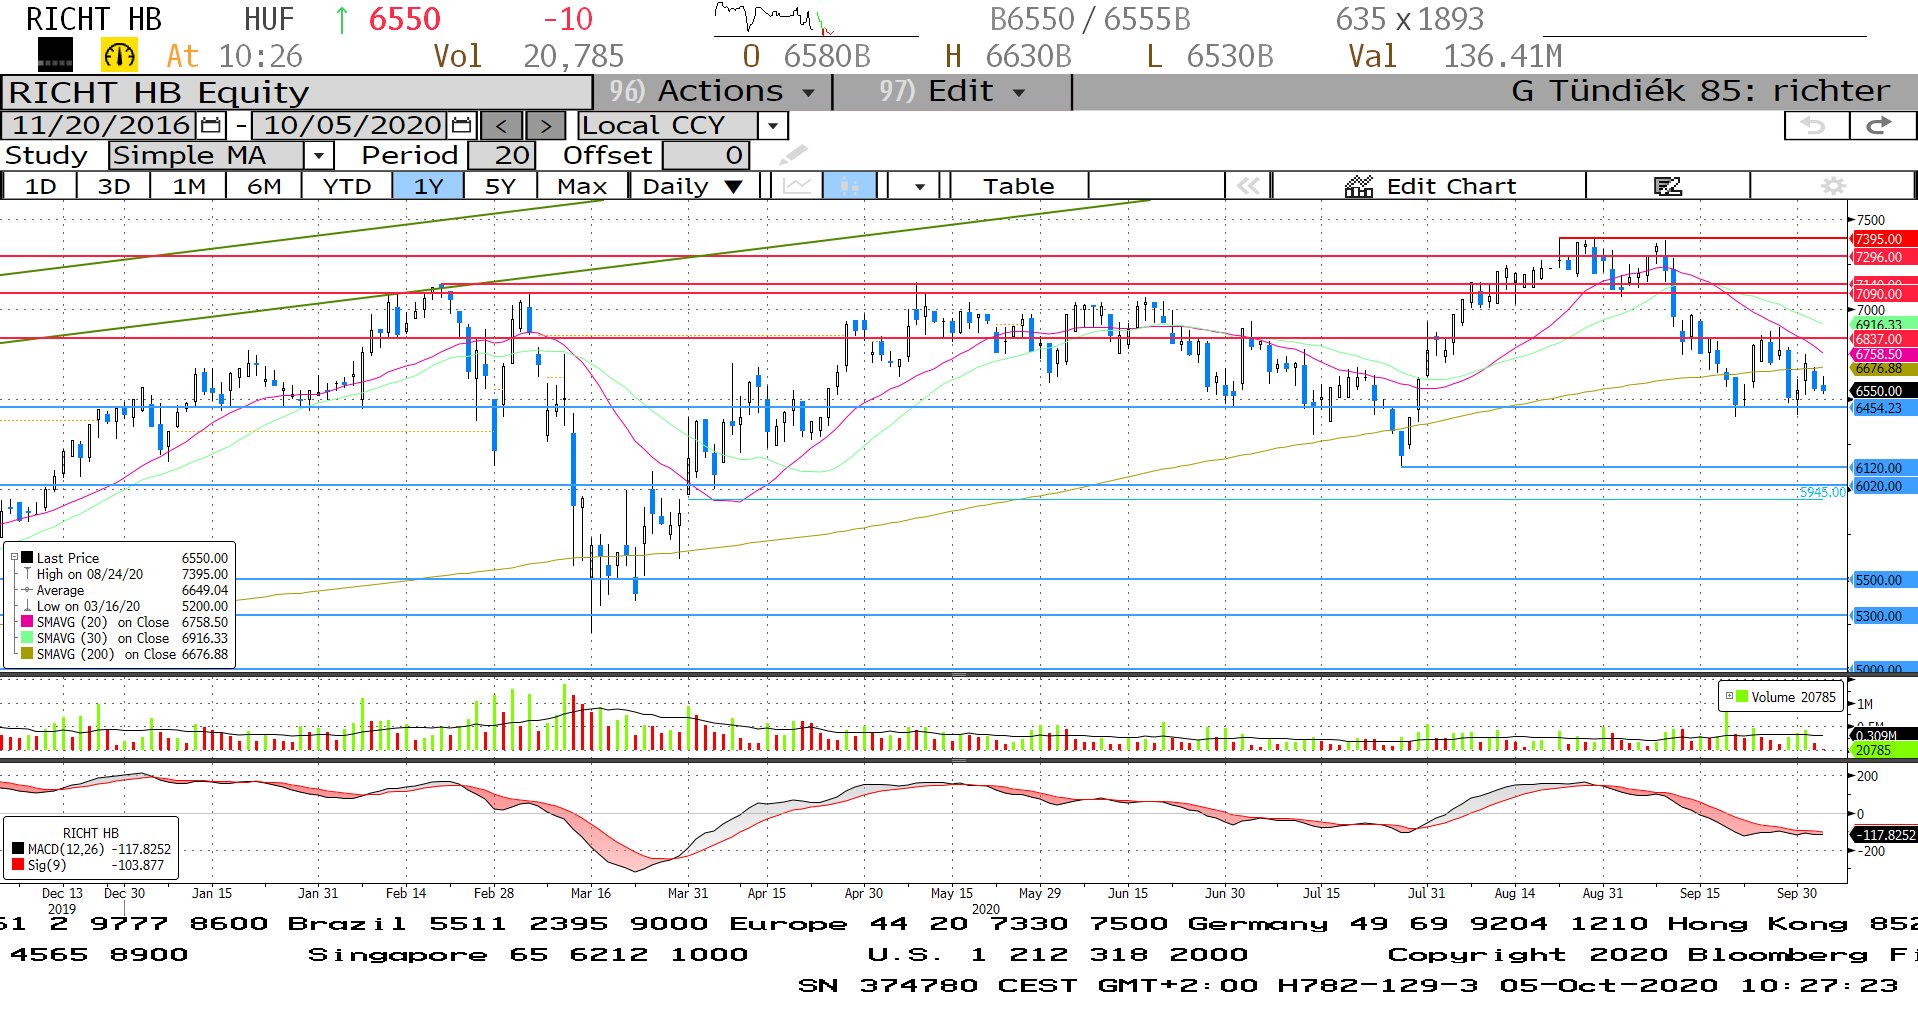The width and height of the screenshot is (1918, 1025).
Task: Open the Local CCY currency dropdown
Action: pos(772,126)
